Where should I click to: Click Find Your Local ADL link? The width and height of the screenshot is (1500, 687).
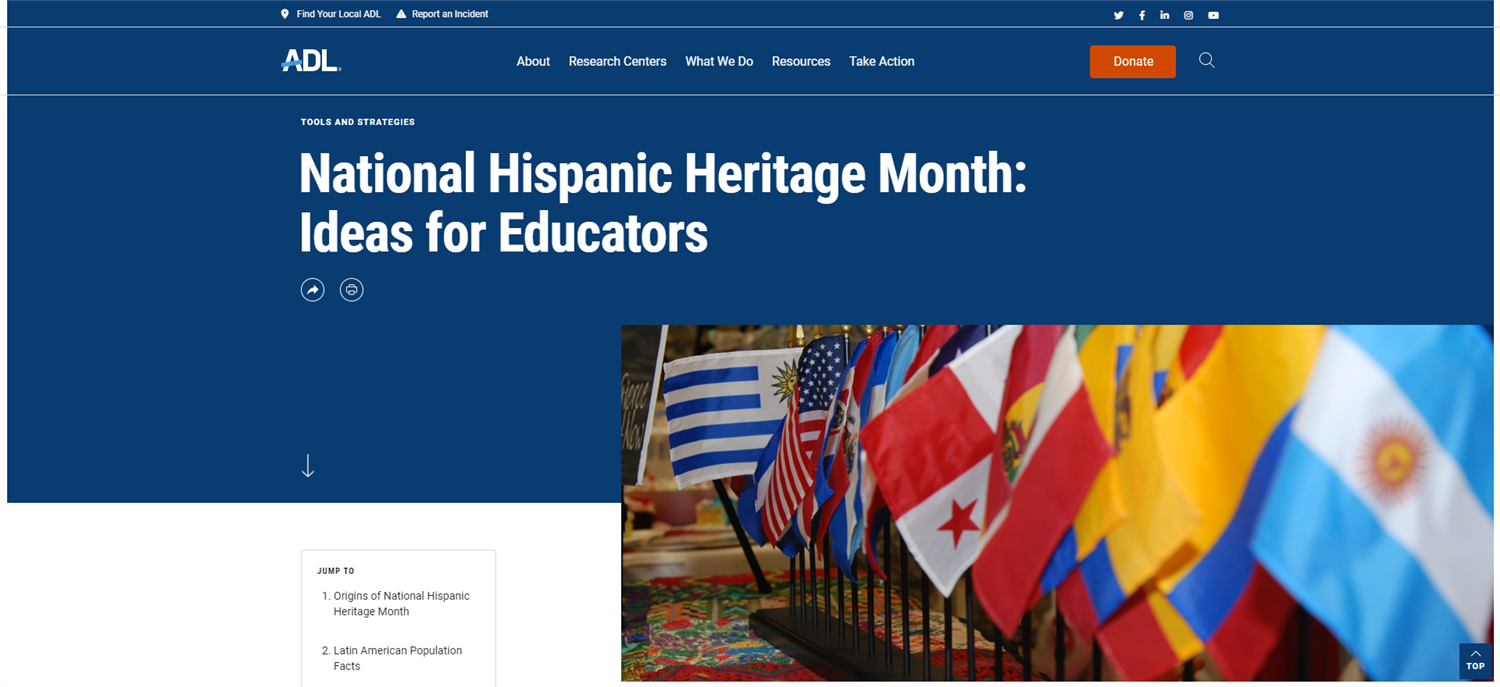[338, 14]
